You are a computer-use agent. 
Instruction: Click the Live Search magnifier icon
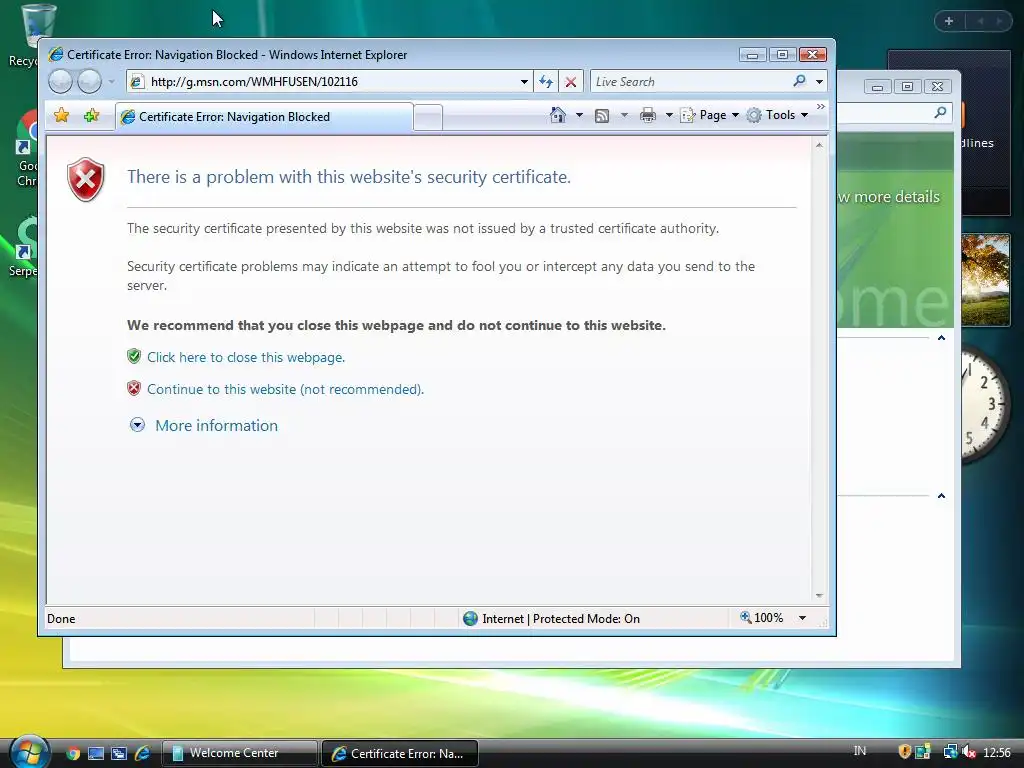point(799,81)
